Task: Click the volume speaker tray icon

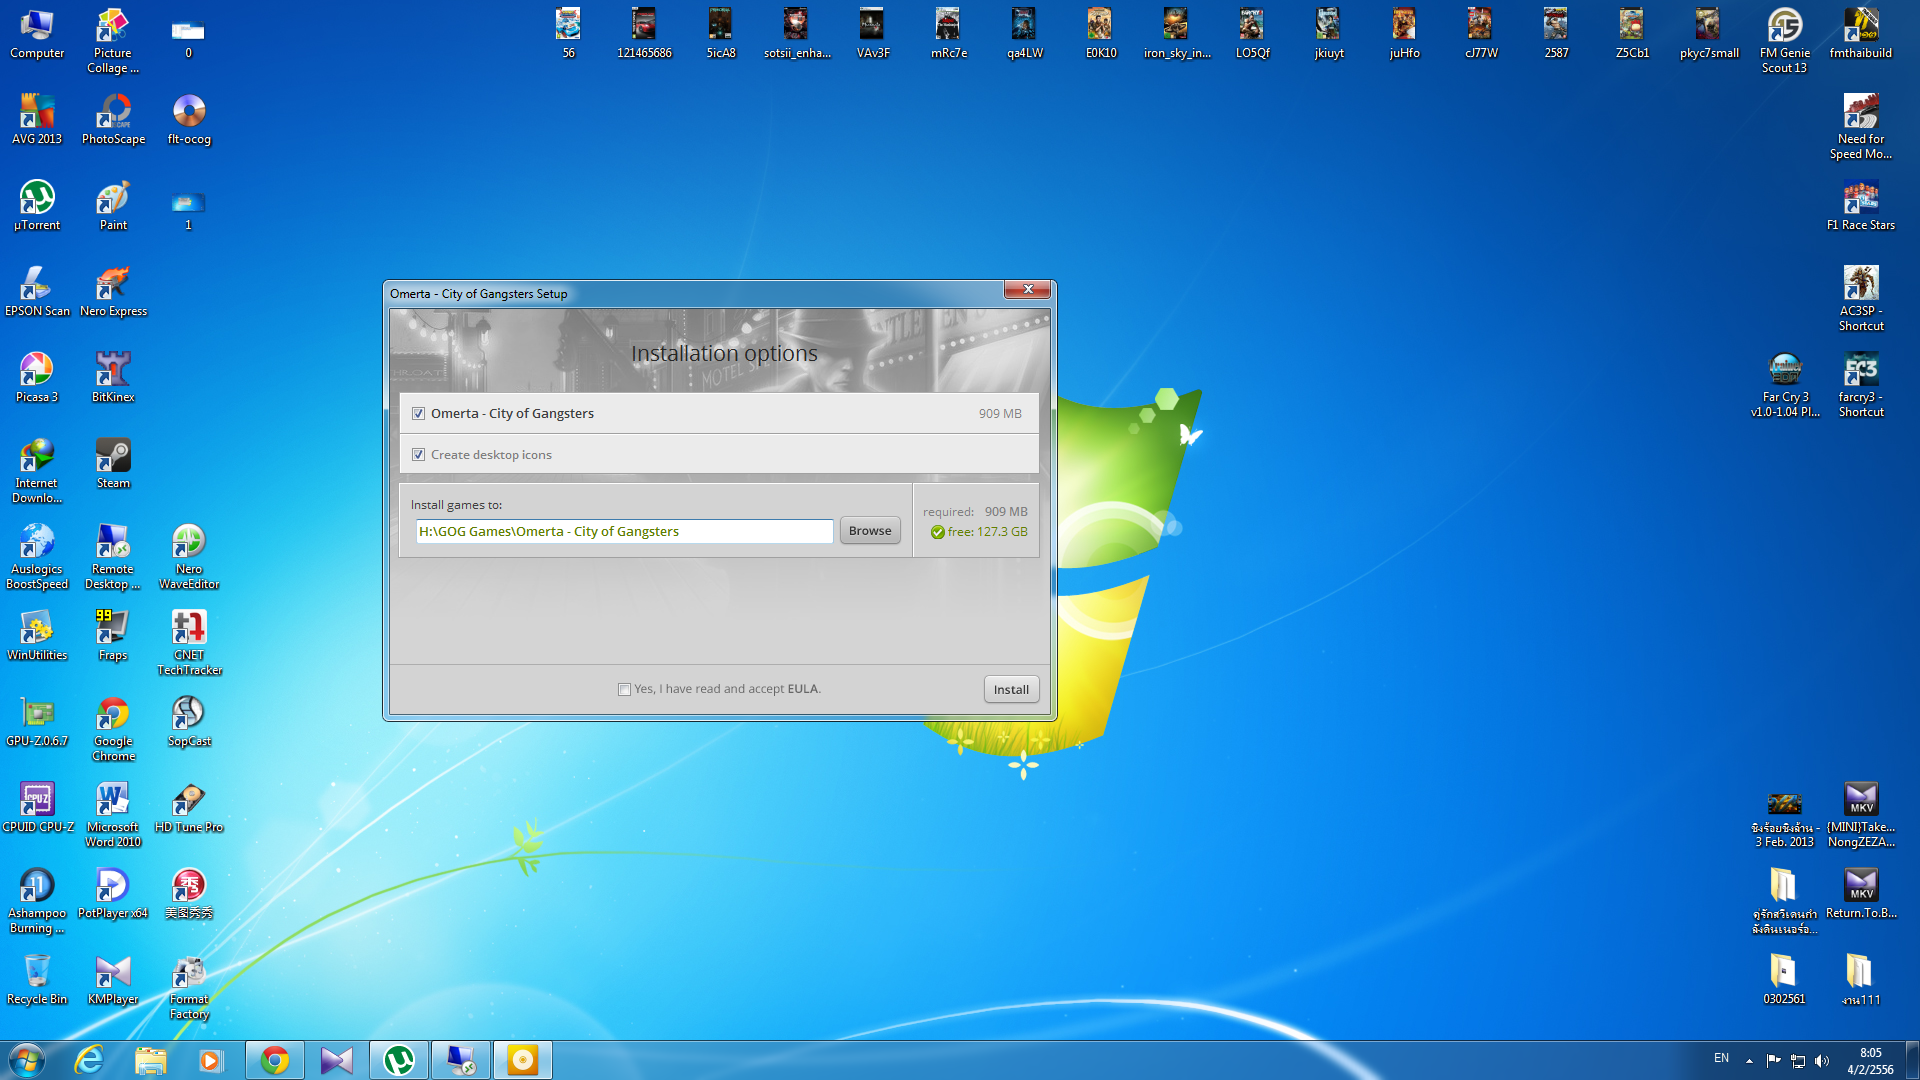Action: pos(1821,1060)
